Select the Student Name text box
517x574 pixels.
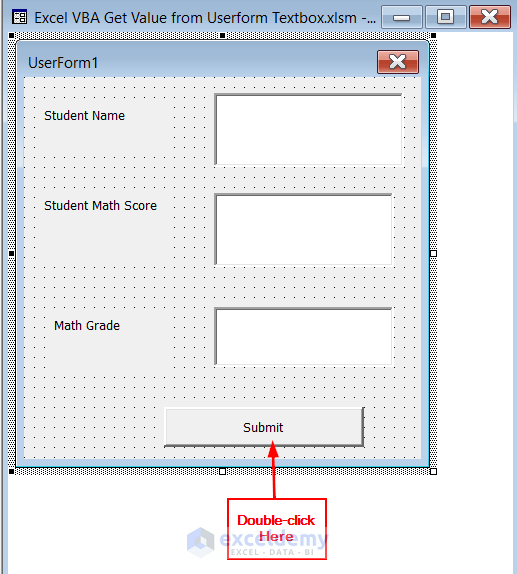[308, 130]
